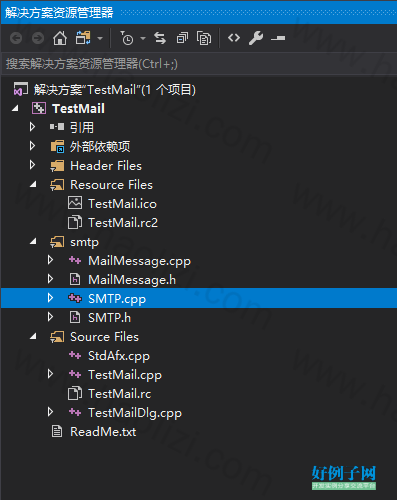Select MailMessage.cpp file
This screenshot has width=397, height=500.
click(x=139, y=261)
